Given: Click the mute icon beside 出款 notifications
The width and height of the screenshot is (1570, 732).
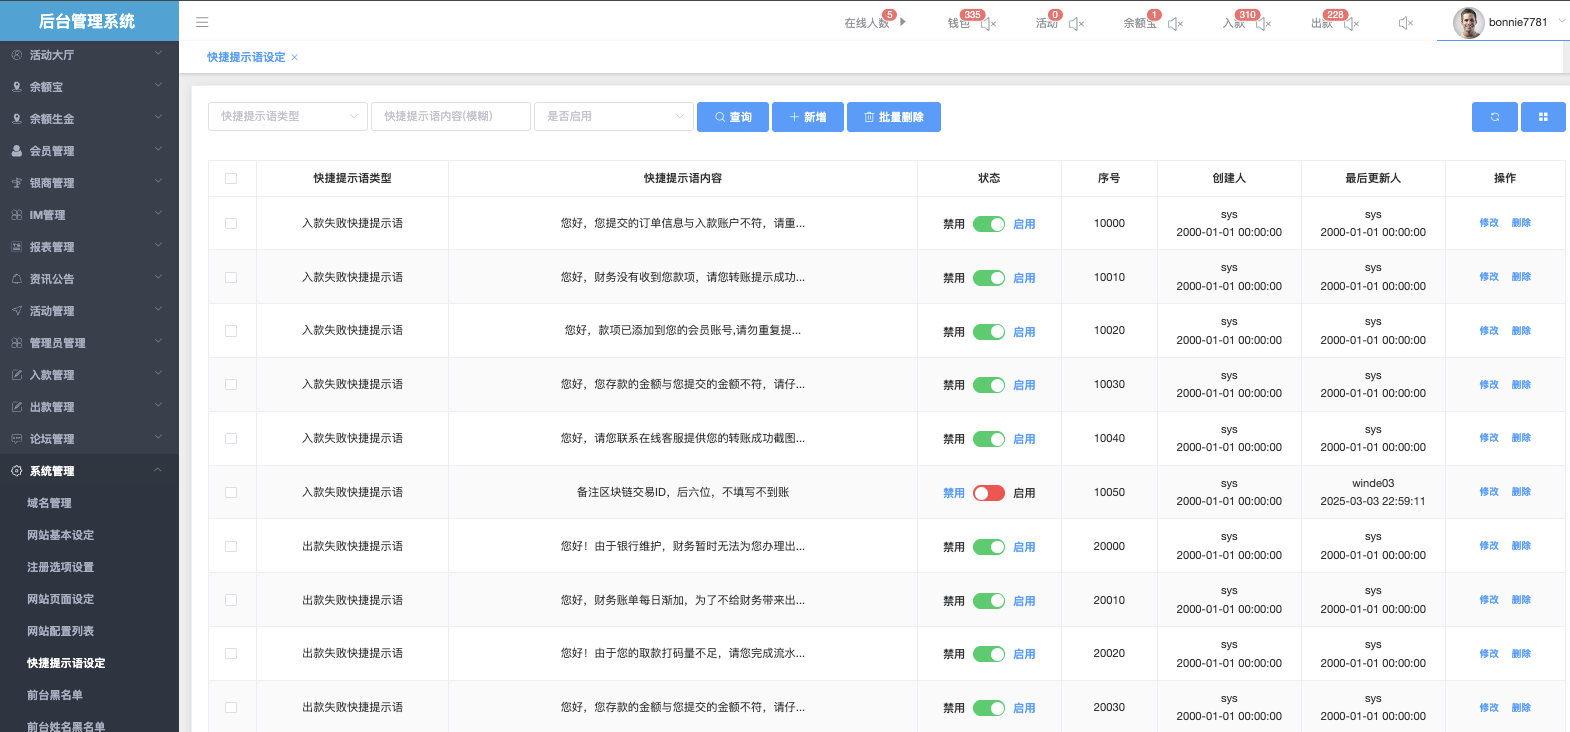Looking at the screenshot, I should click(x=1352, y=24).
